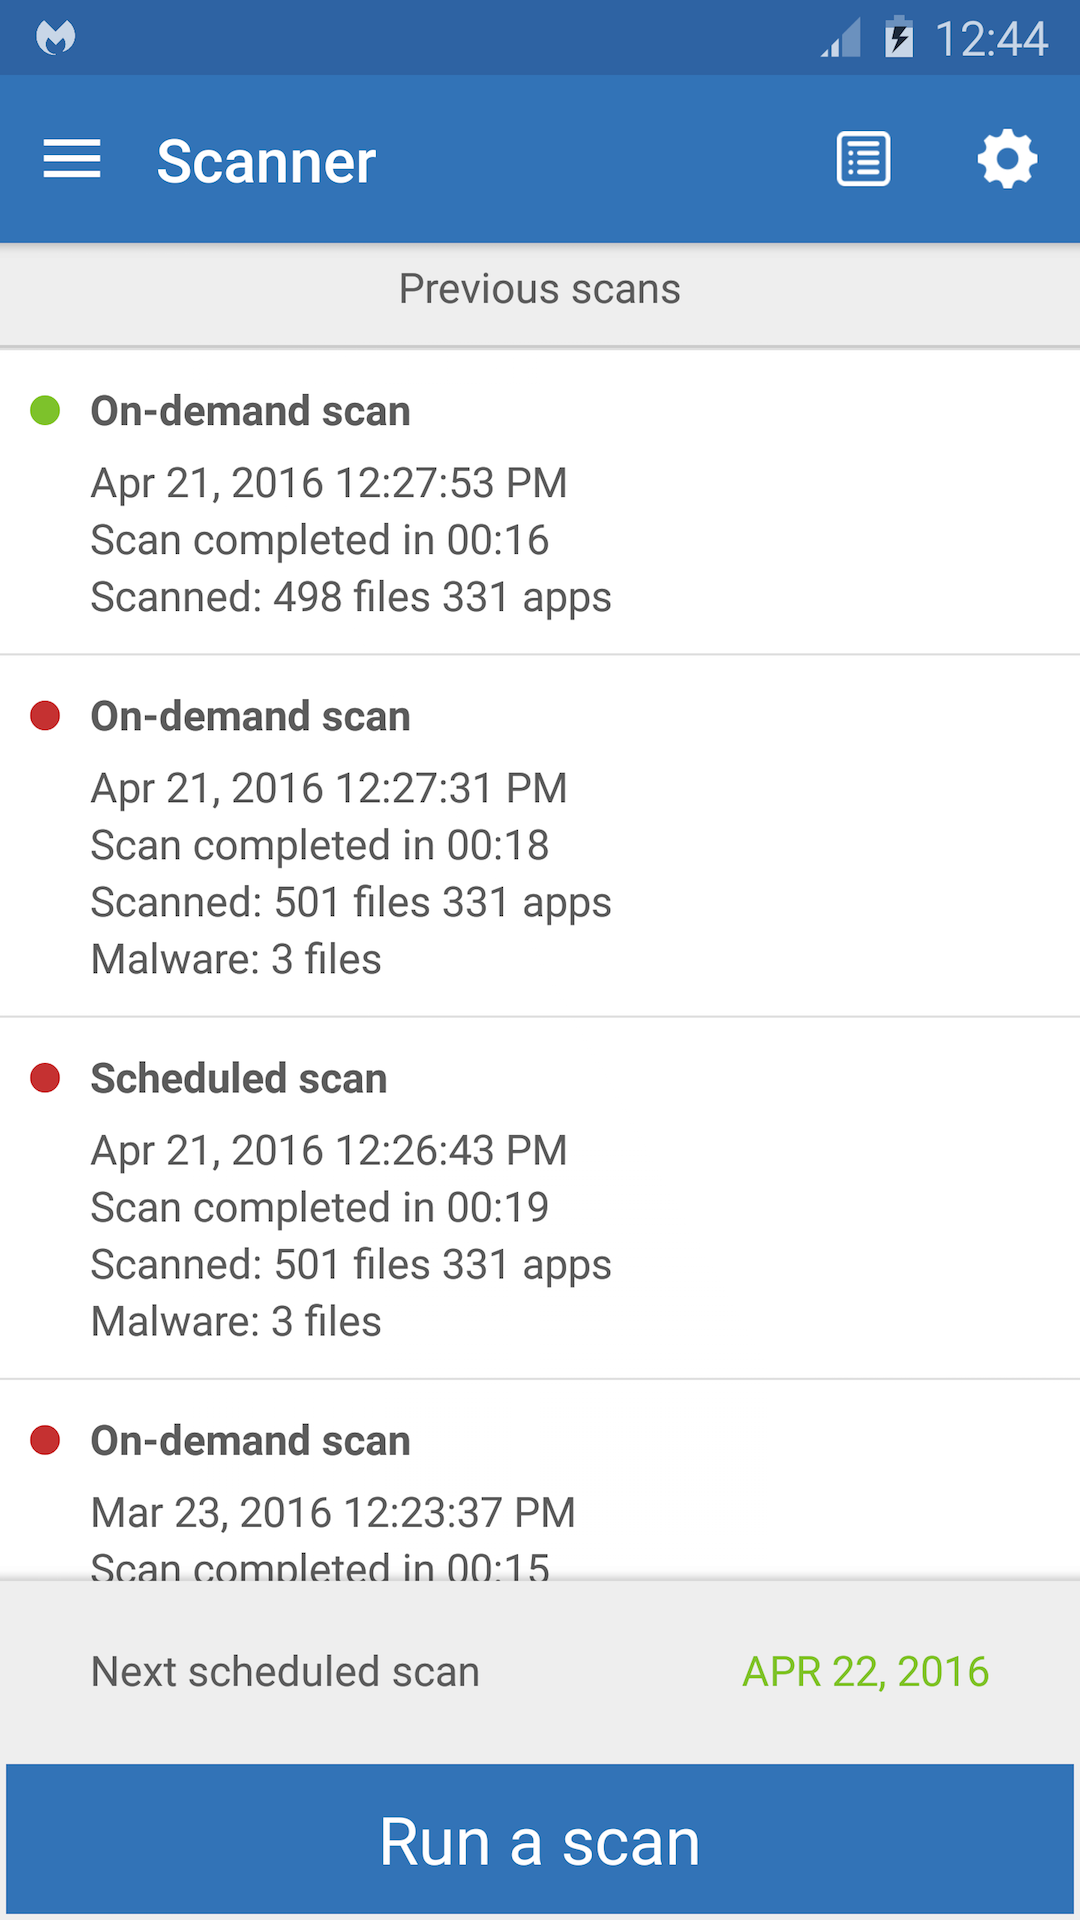
Task: Tap the Malwarebytes notification icon in status bar
Action: pos(56,38)
